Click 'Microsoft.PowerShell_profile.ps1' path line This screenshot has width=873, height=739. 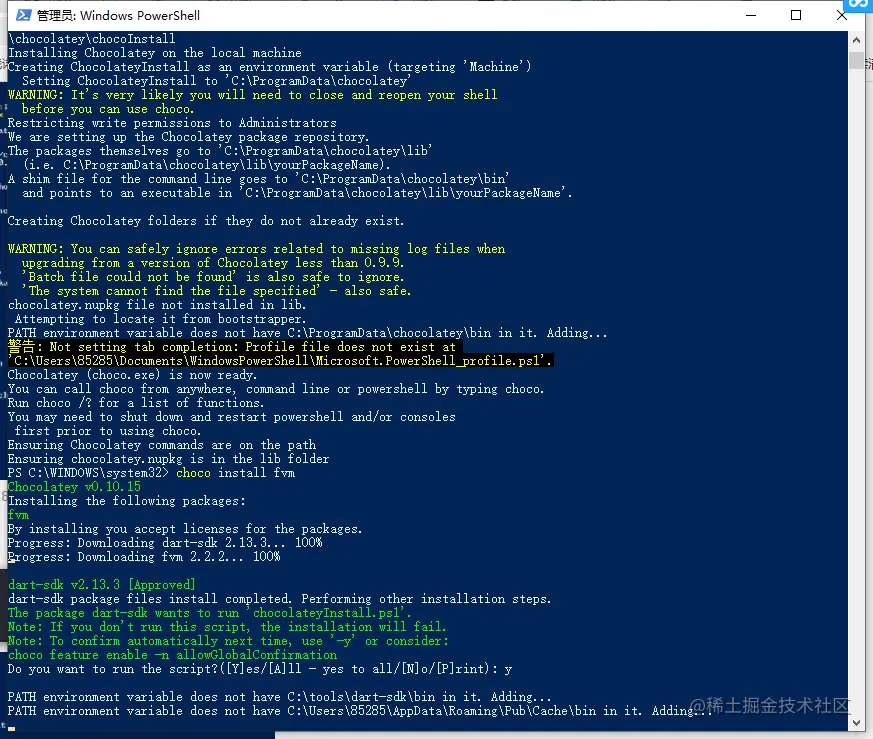(x=281, y=361)
